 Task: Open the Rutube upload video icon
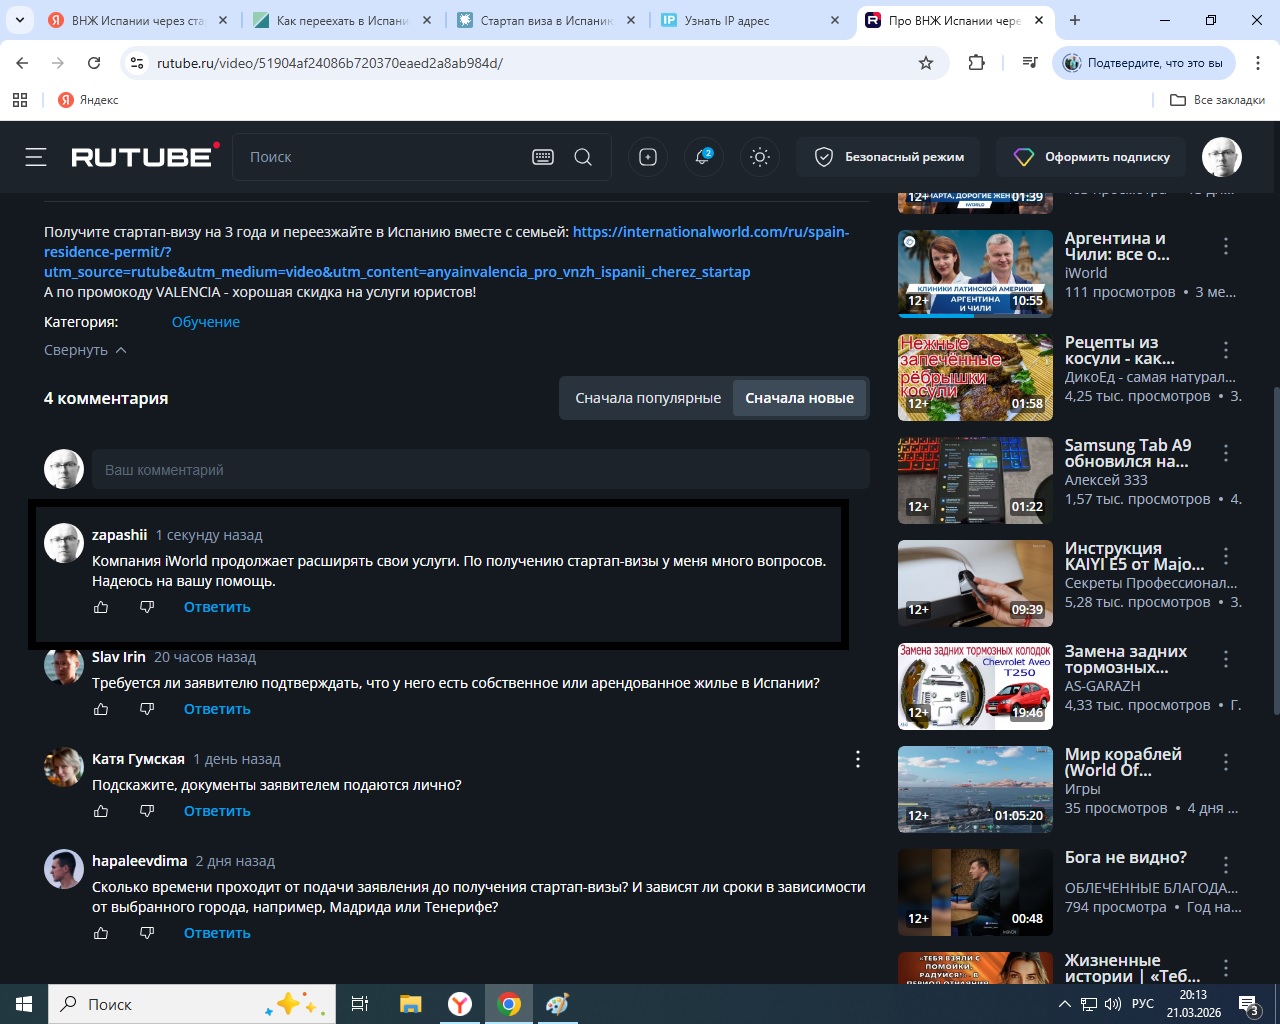click(x=648, y=157)
